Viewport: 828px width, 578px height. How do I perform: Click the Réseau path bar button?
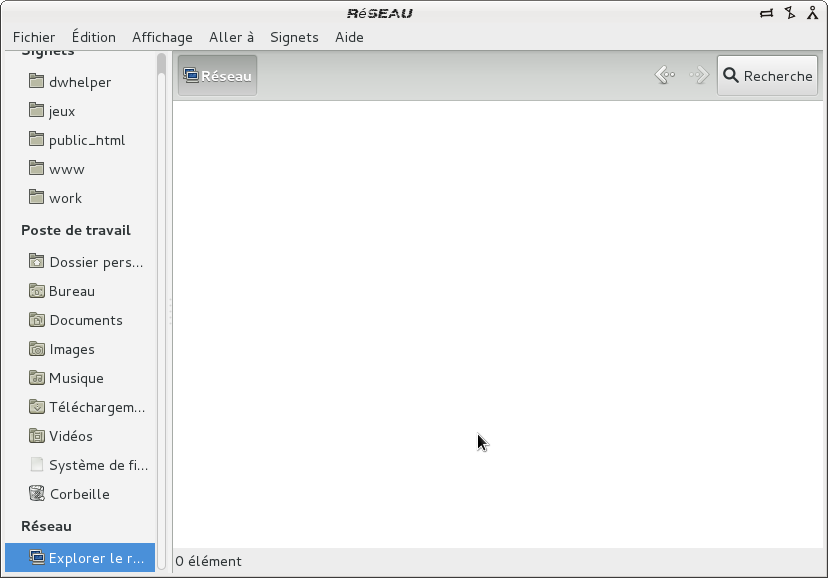[218, 75]
